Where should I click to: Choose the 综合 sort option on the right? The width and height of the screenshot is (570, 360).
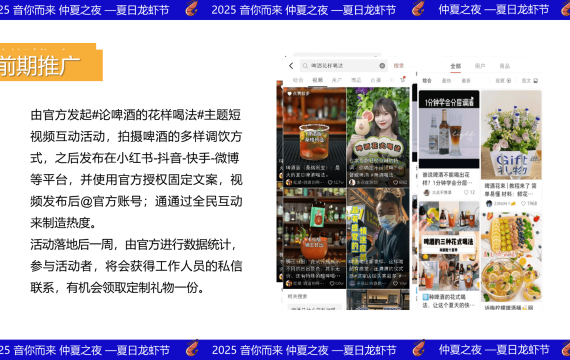(x=427, y=81)
